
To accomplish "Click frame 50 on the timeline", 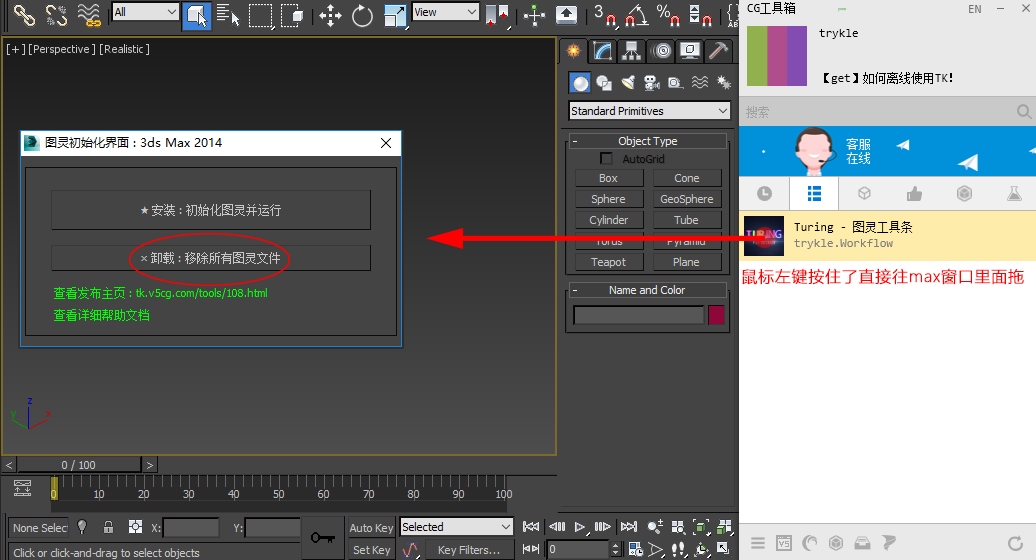I will coord(279,494).
